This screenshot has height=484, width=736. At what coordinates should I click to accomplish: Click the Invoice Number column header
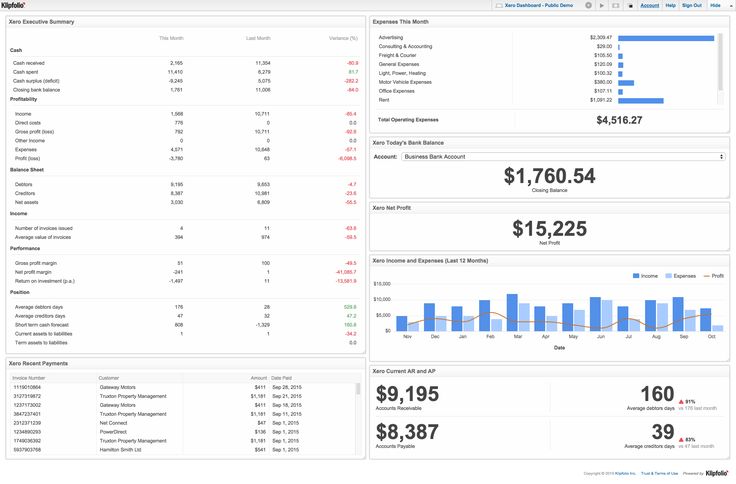click(x=29, y=378)
